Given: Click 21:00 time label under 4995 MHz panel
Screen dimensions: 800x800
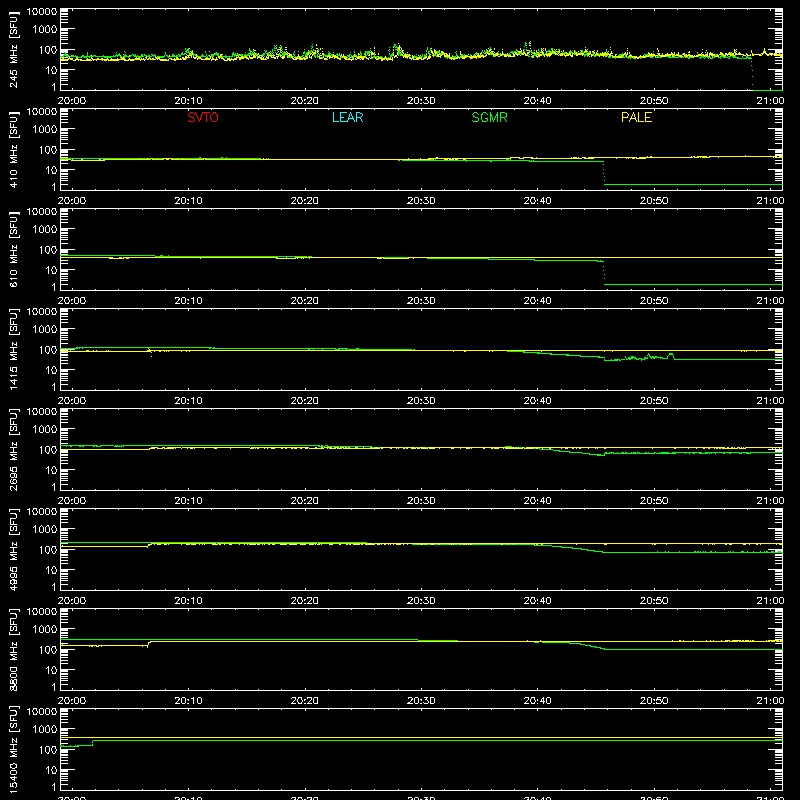Looking at the screenshot, I should [x=770, y=601].
